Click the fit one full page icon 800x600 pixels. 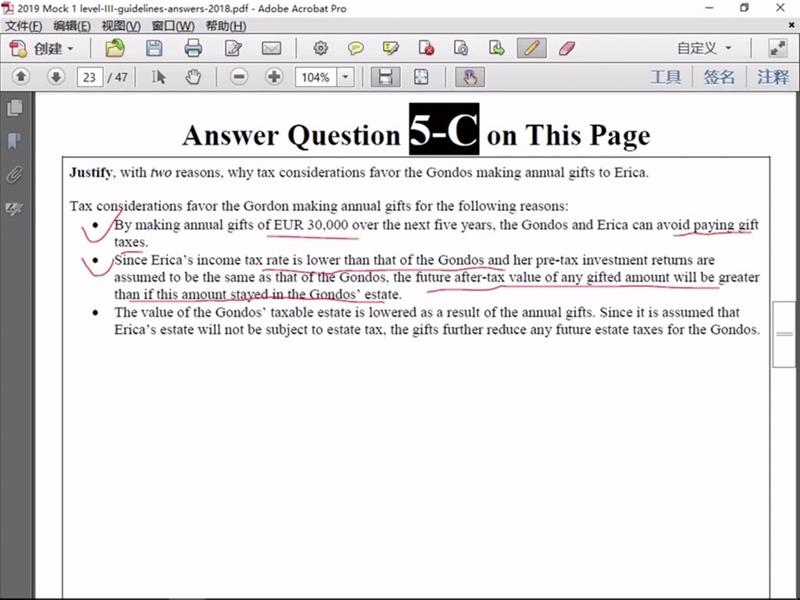pyautogui.click(x=421, y=77)
